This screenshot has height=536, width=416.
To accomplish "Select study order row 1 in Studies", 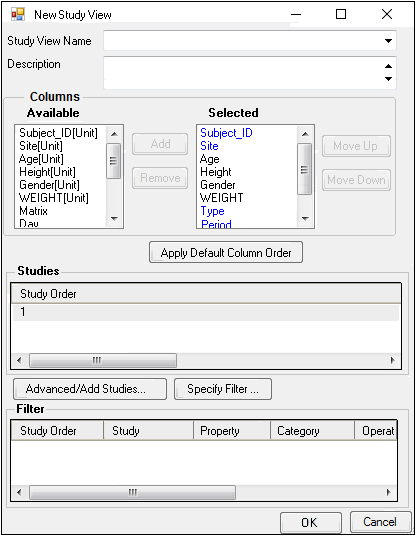I will [x=205, y=312].
